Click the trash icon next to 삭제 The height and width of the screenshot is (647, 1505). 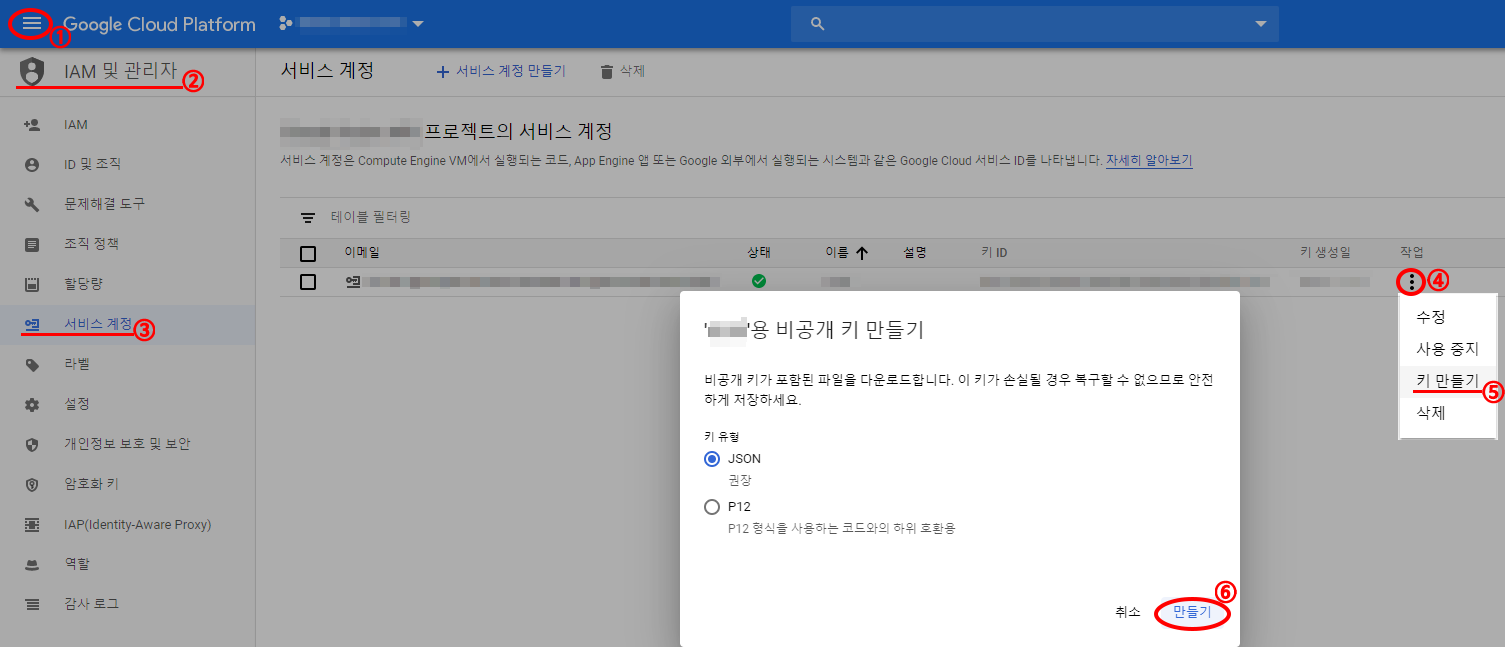tap(606, 71)
